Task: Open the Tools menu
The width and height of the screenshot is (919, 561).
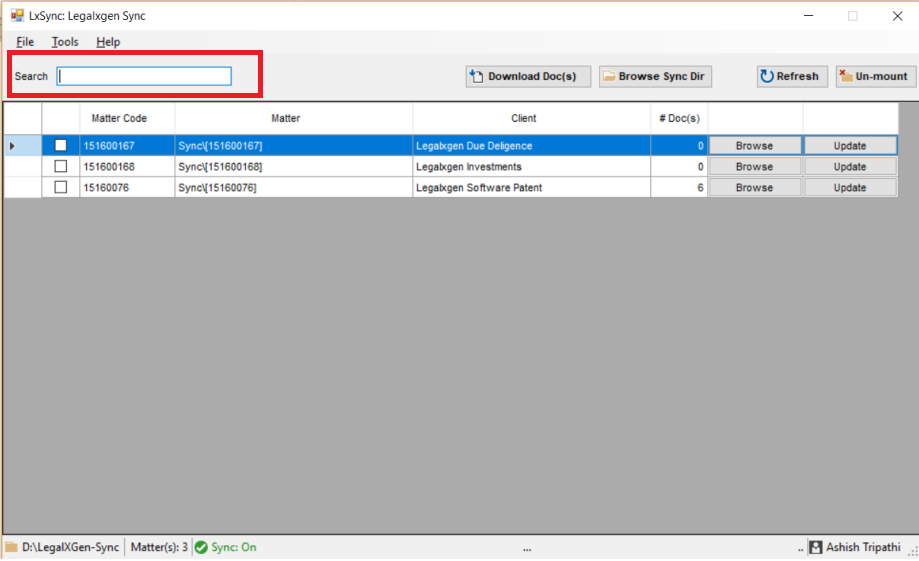Action: pos(65,42)
